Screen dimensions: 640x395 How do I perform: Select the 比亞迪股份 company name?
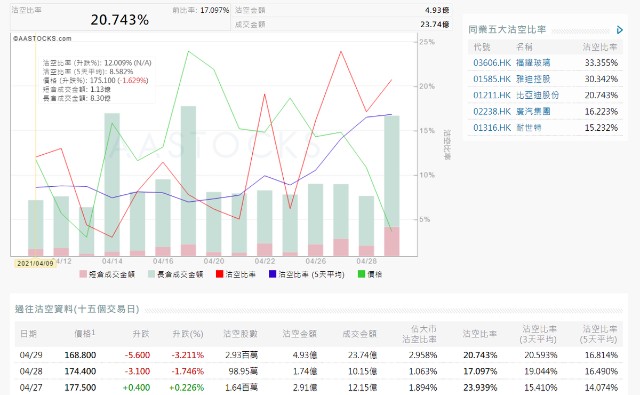pos(537,95)
